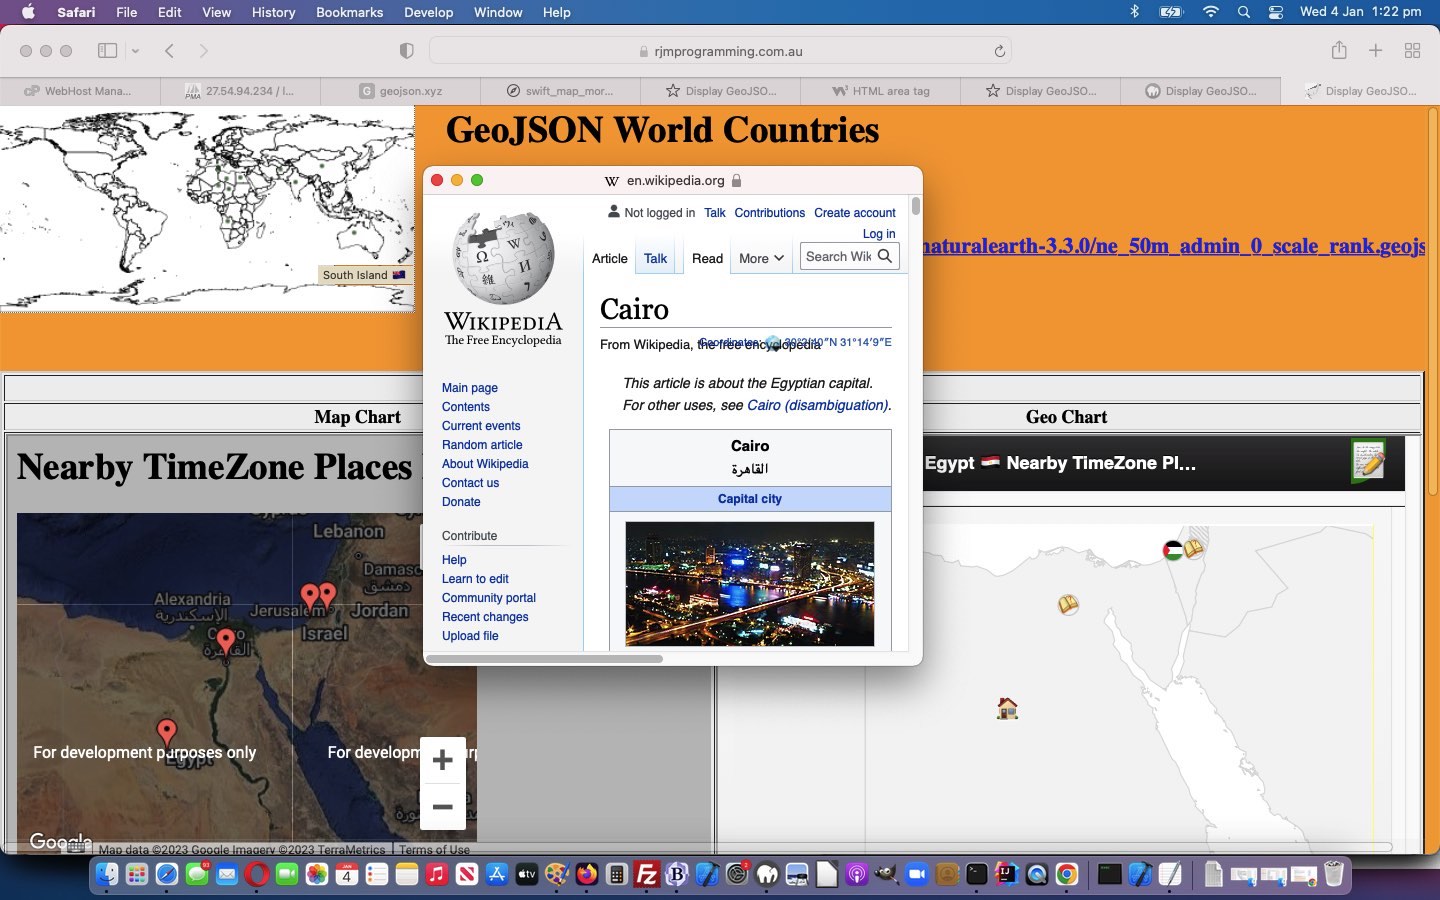Click the Create account link
This screenshot has height=900, width=1440.
855,213
